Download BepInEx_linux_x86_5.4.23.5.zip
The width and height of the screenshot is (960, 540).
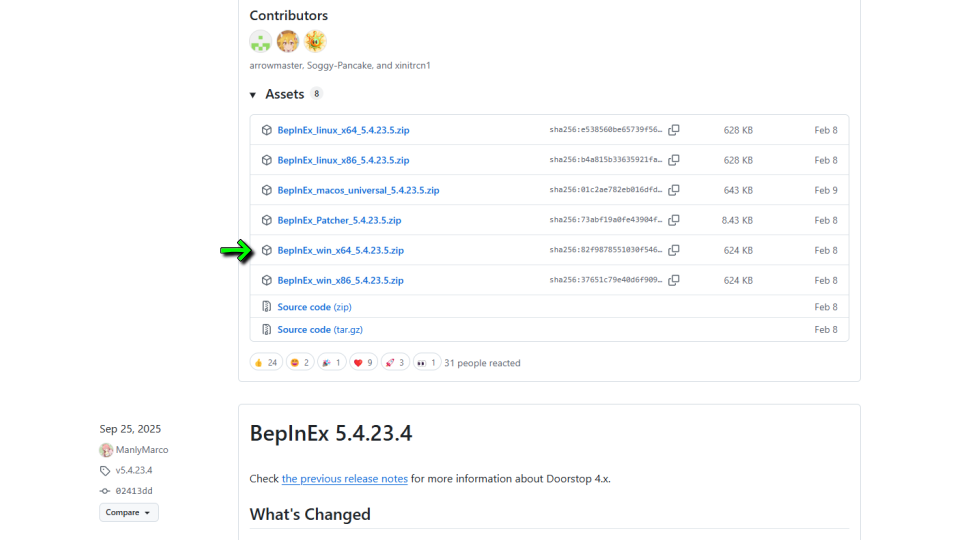click(x=343, y=160)
